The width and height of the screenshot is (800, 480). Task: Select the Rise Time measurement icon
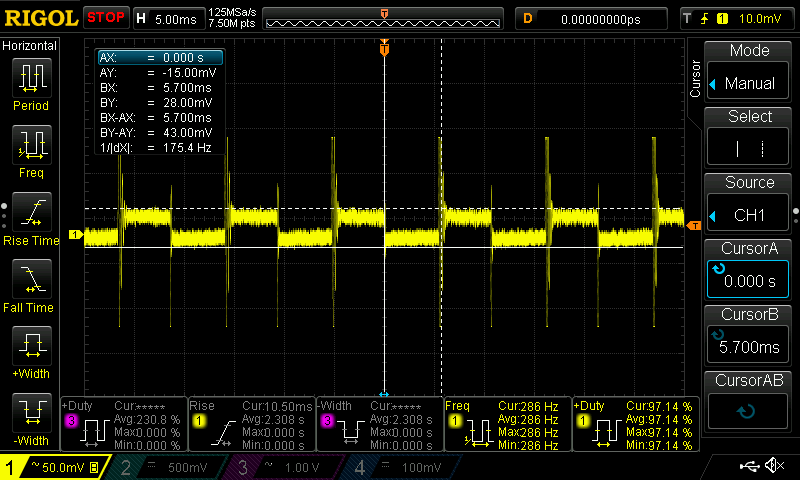(x=32, y=212)
